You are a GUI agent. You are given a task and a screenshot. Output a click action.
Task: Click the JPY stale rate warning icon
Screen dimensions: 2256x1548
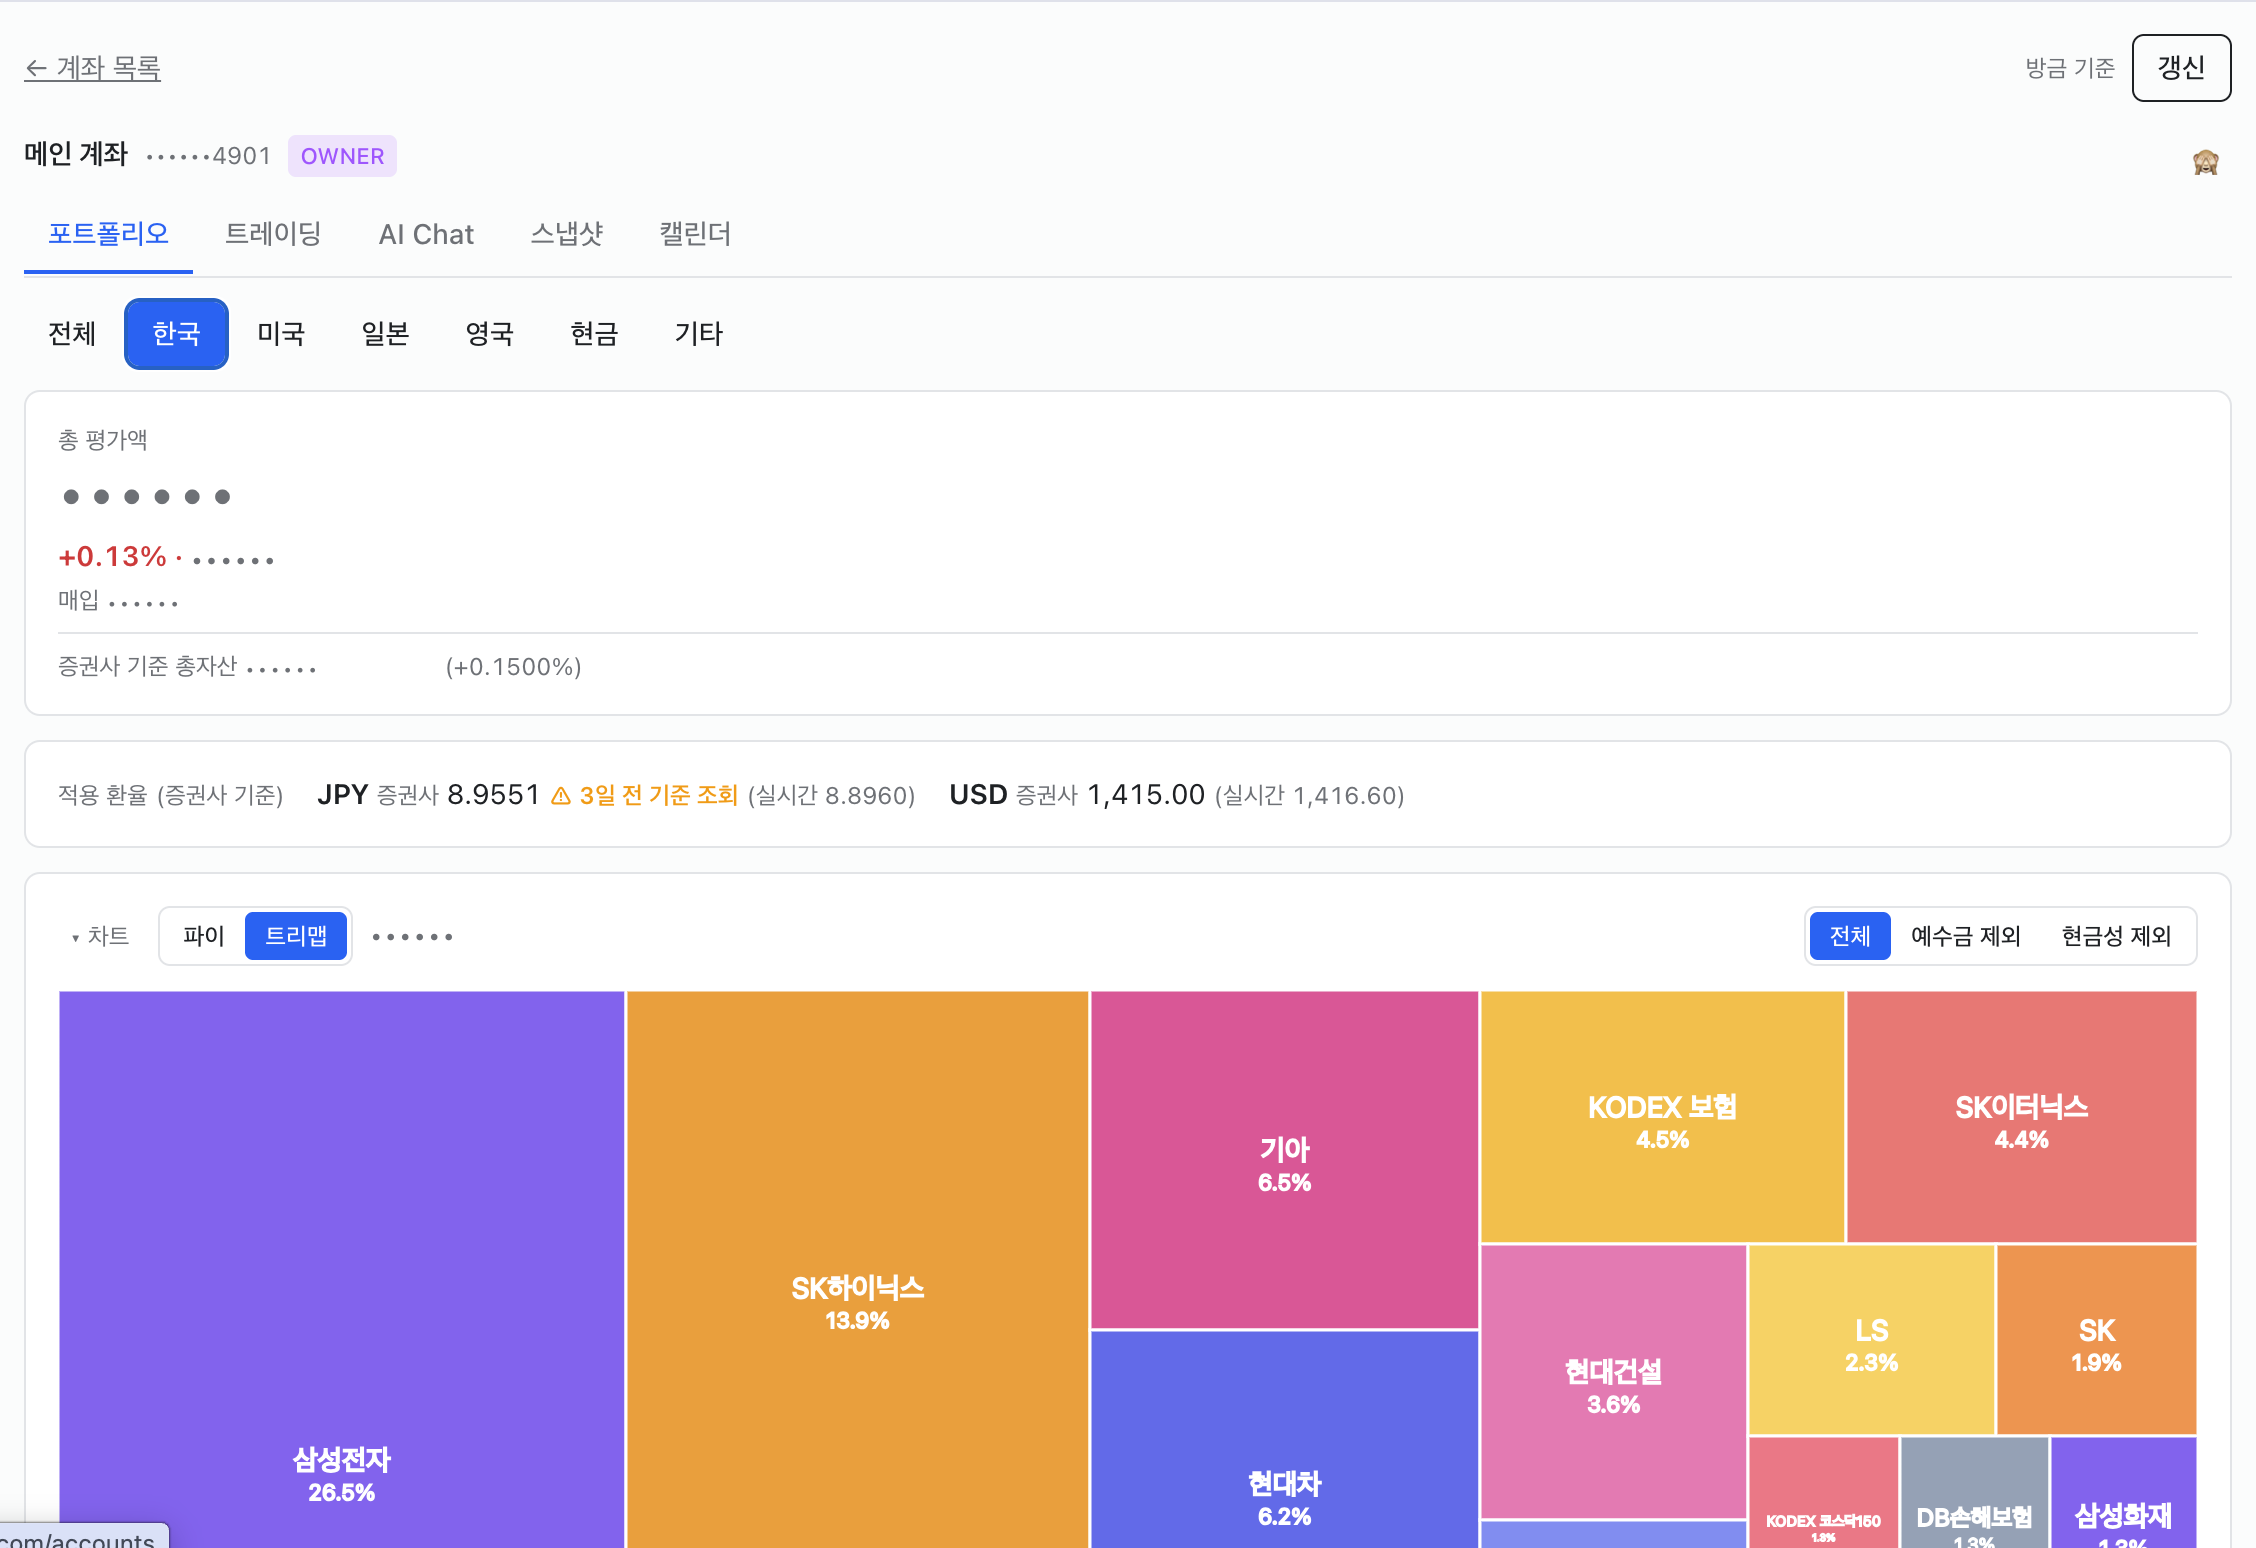pos(561,796)
